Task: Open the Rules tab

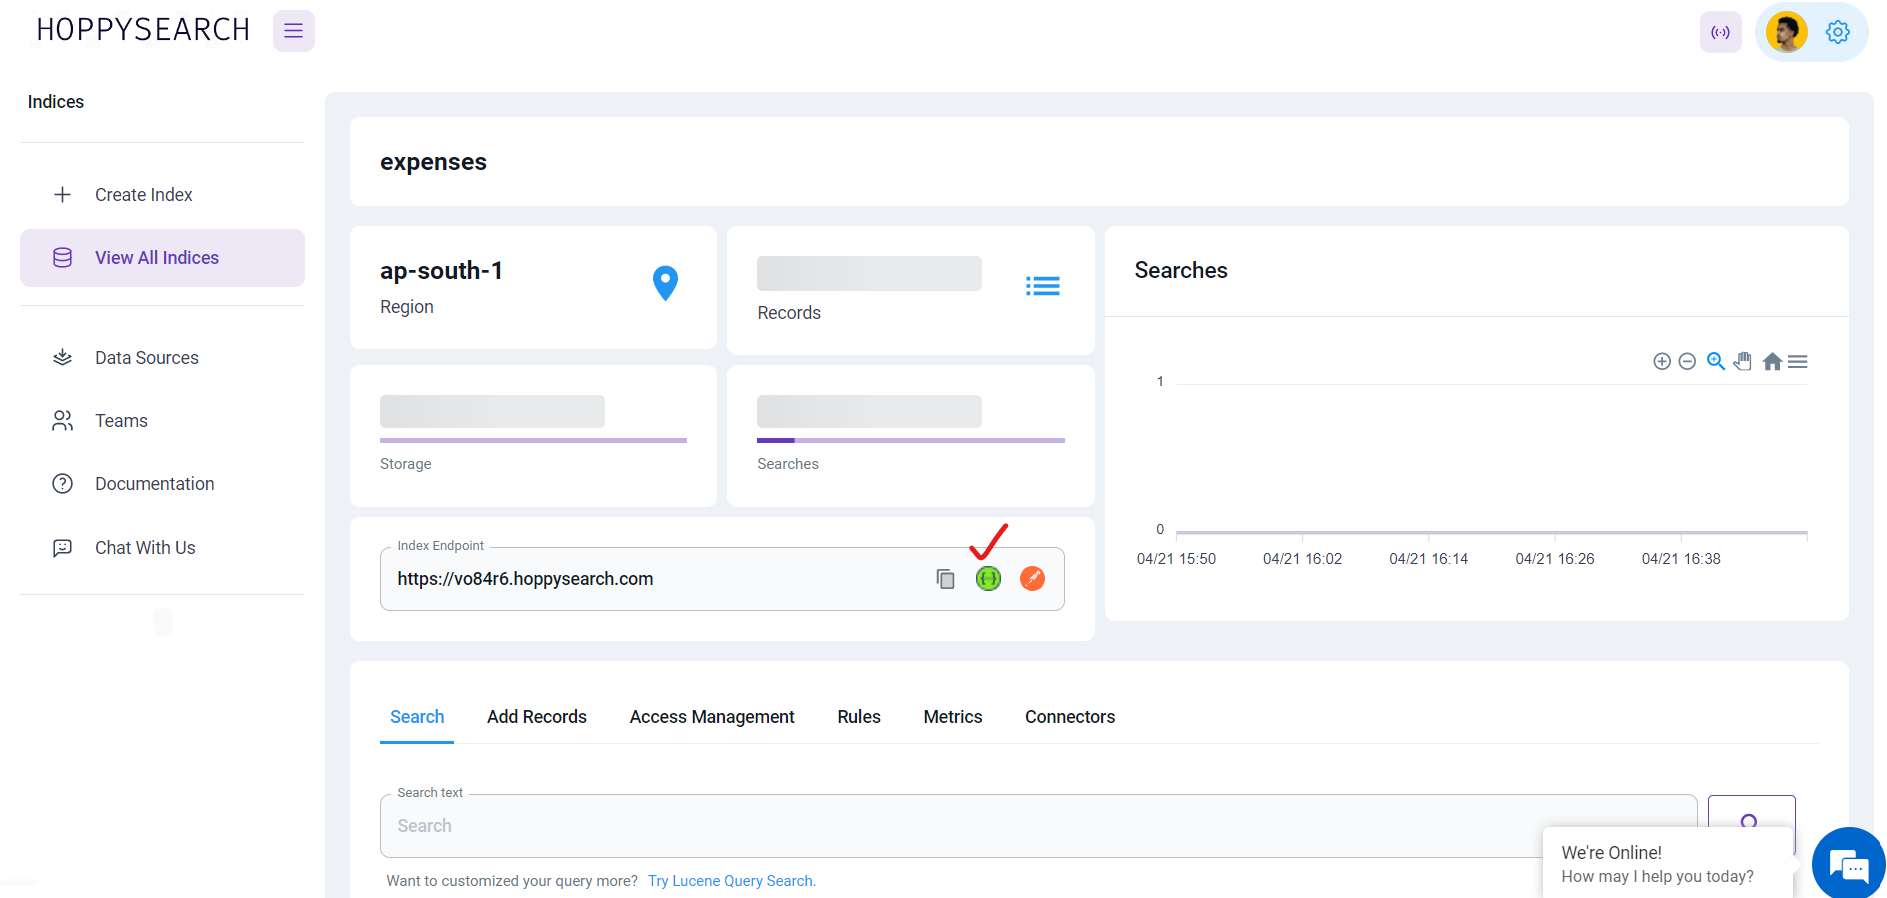Action: [x=859, y=717]
